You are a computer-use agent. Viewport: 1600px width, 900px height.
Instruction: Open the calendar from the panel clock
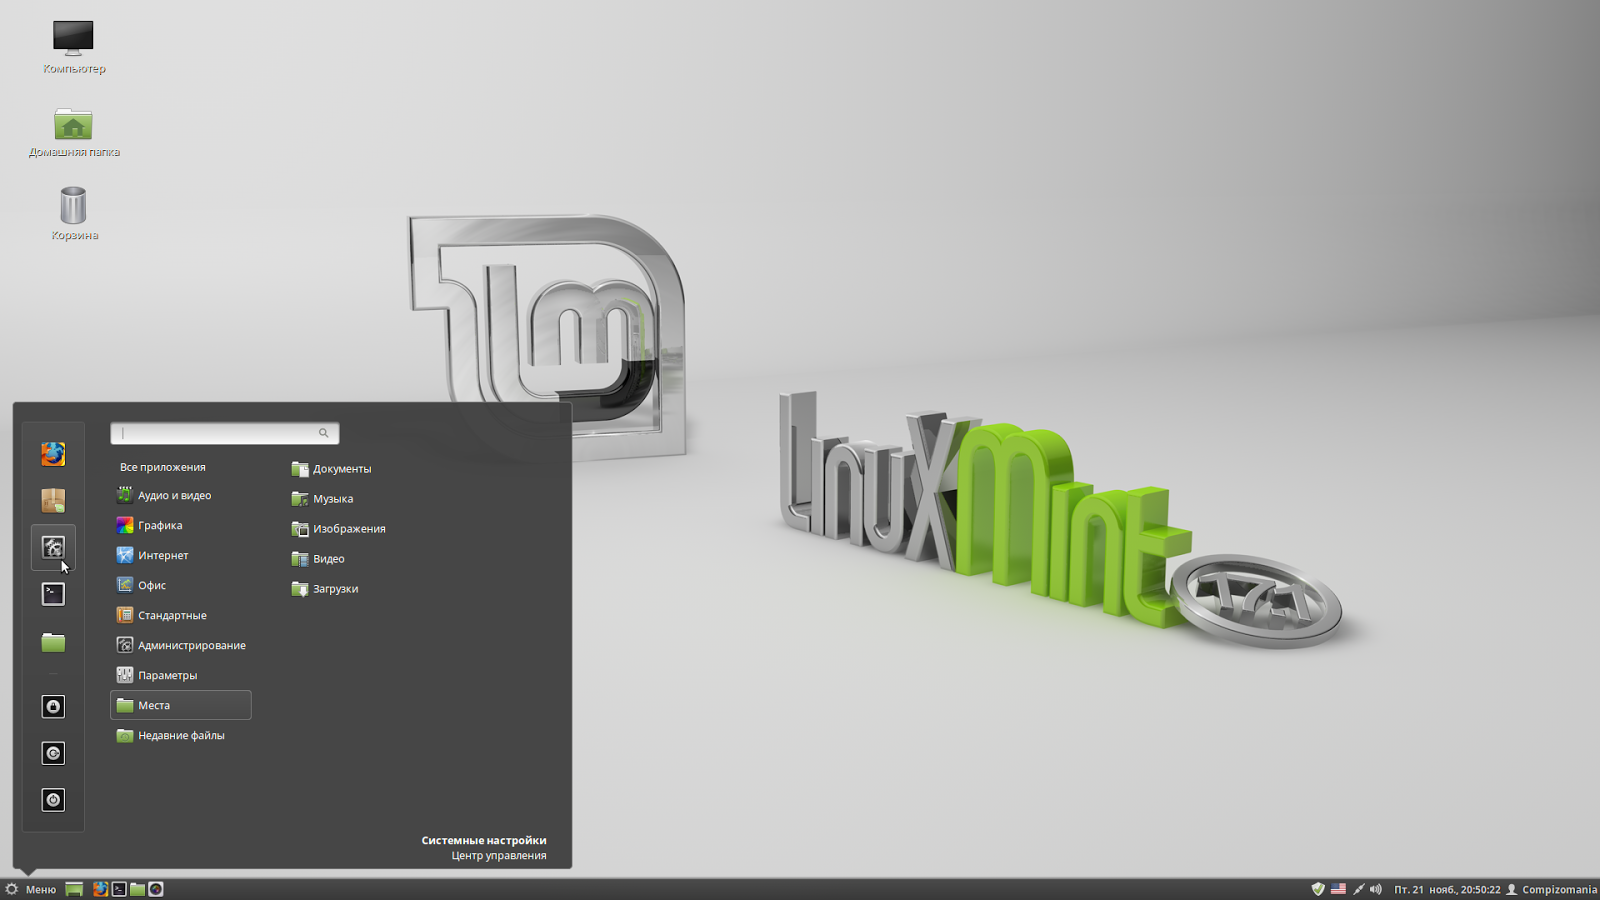coord(1447,889)
